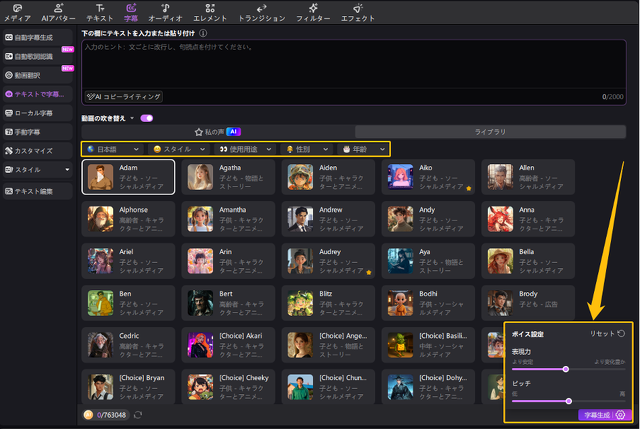The image size is (640, 429).
Task: Open the メディア media tab
Action: (x=17, y=13)
